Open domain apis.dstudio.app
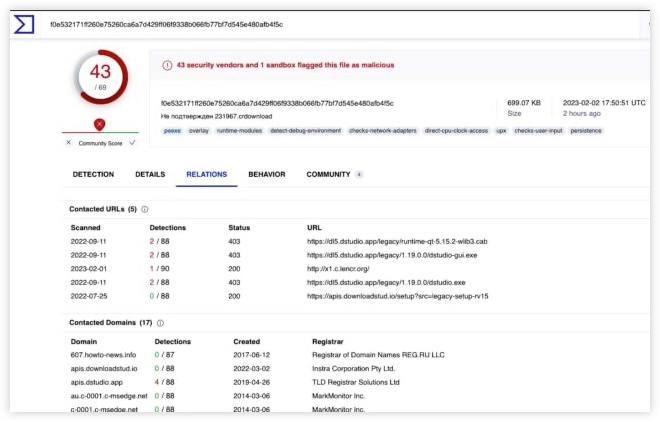The width and height of the screenshot is (660, 422). coord(96,382)
